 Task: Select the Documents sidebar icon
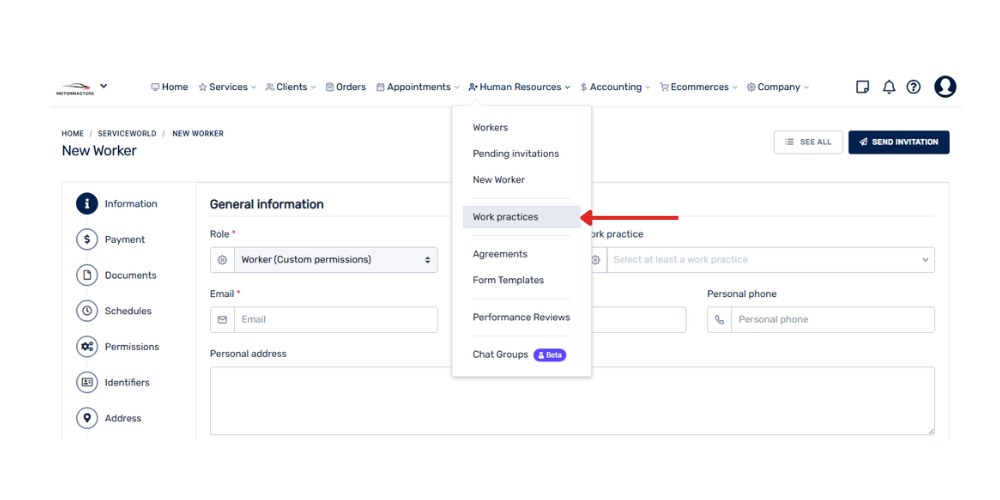tap(87, 275)
